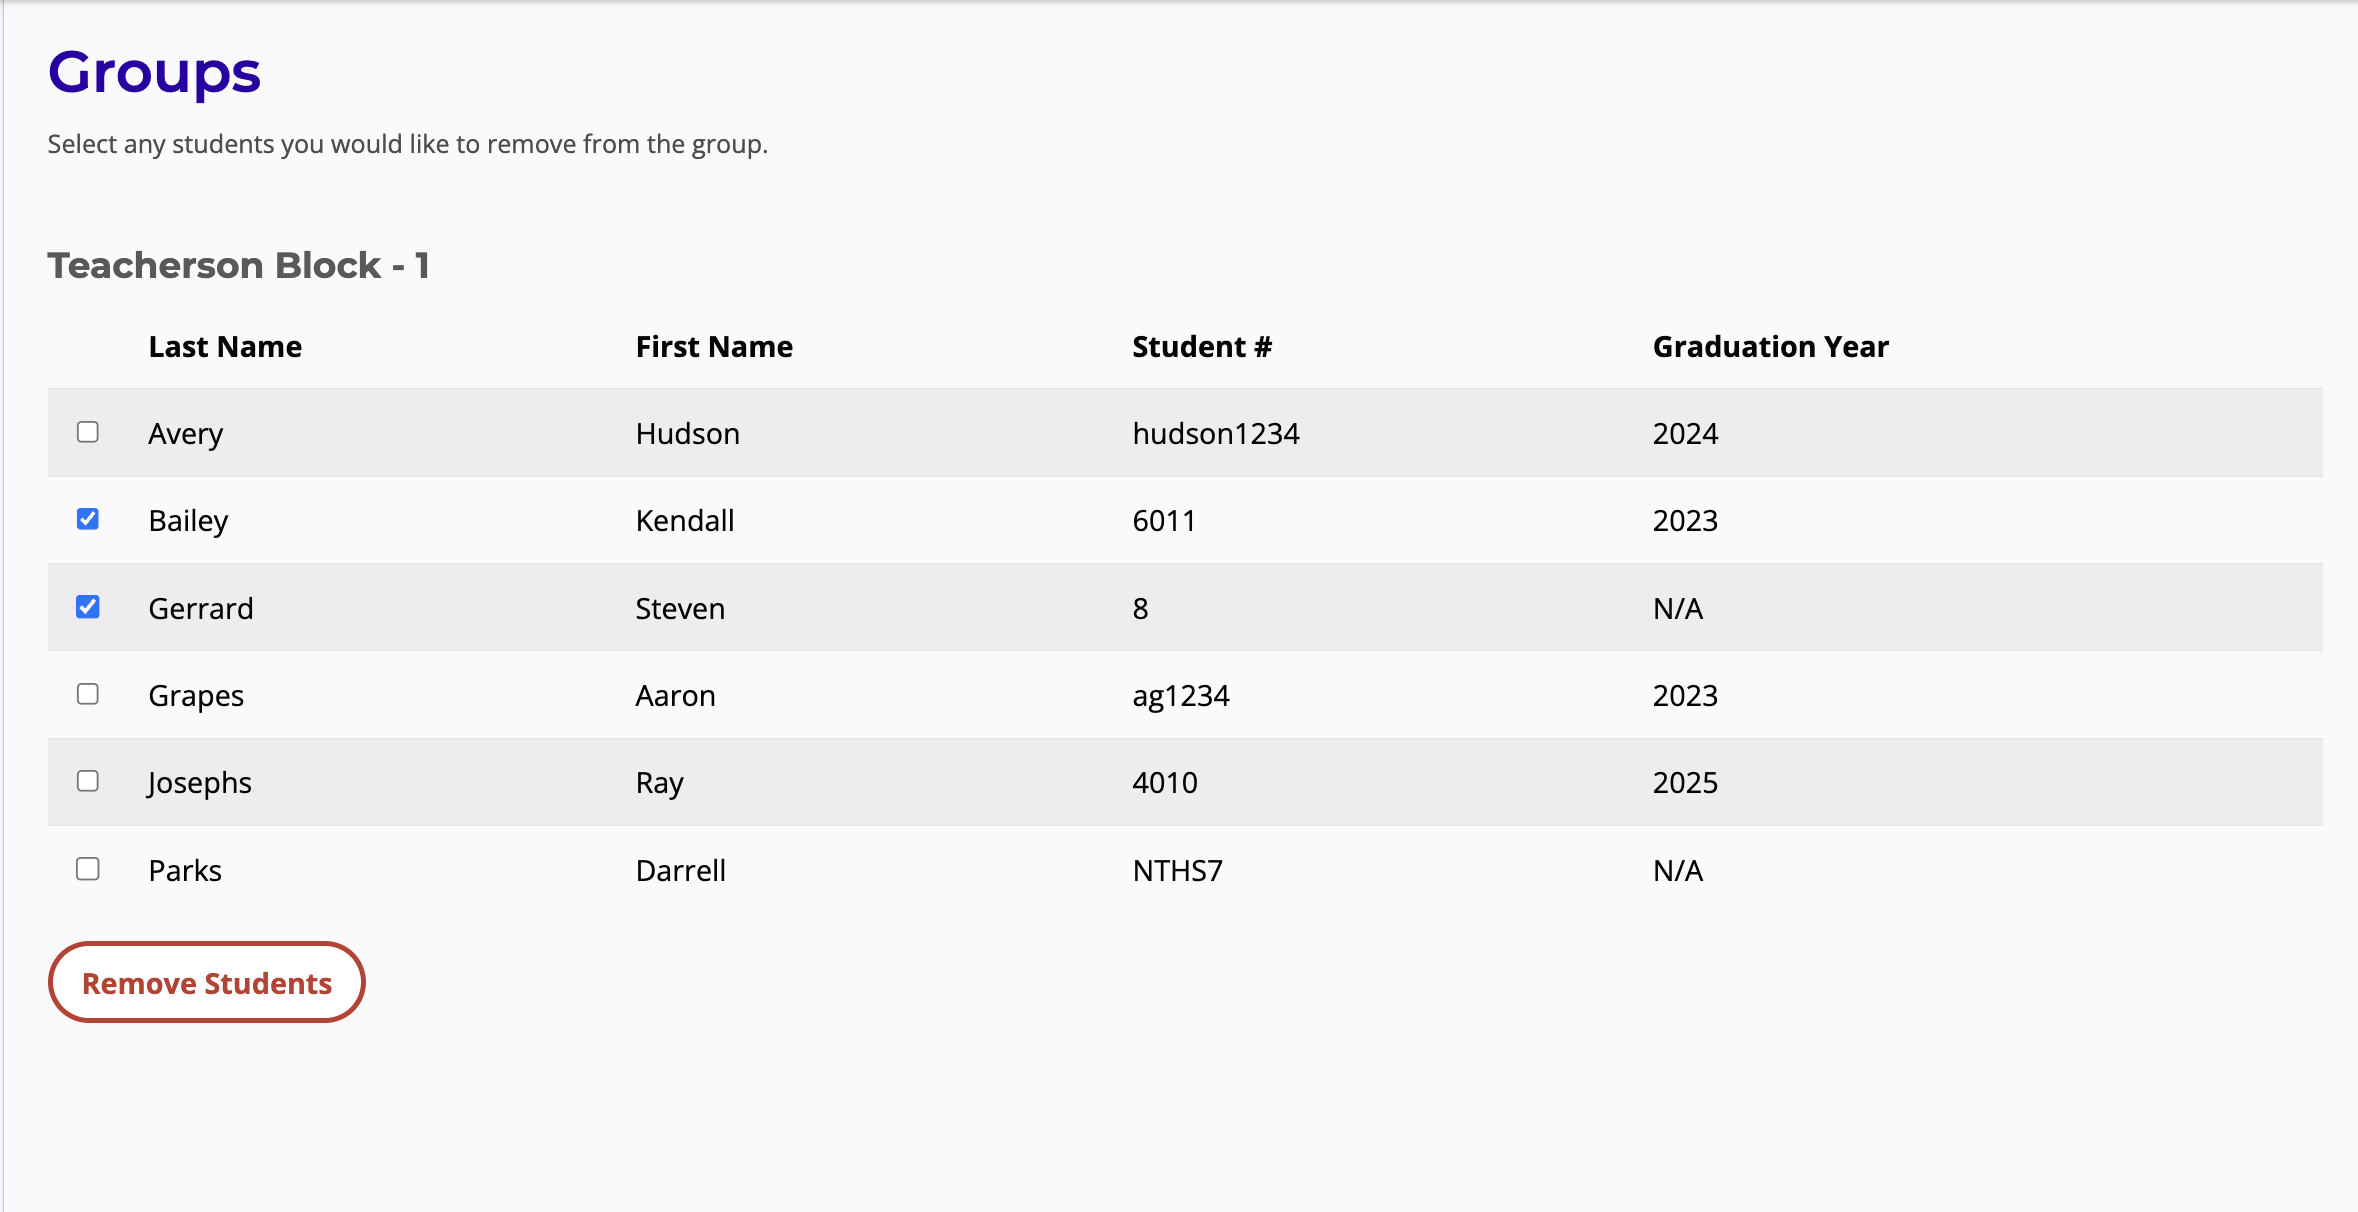Click the First Name column header
Image resolution: width=2358 pixels, height=1212 pixels.
coord(714,347)
